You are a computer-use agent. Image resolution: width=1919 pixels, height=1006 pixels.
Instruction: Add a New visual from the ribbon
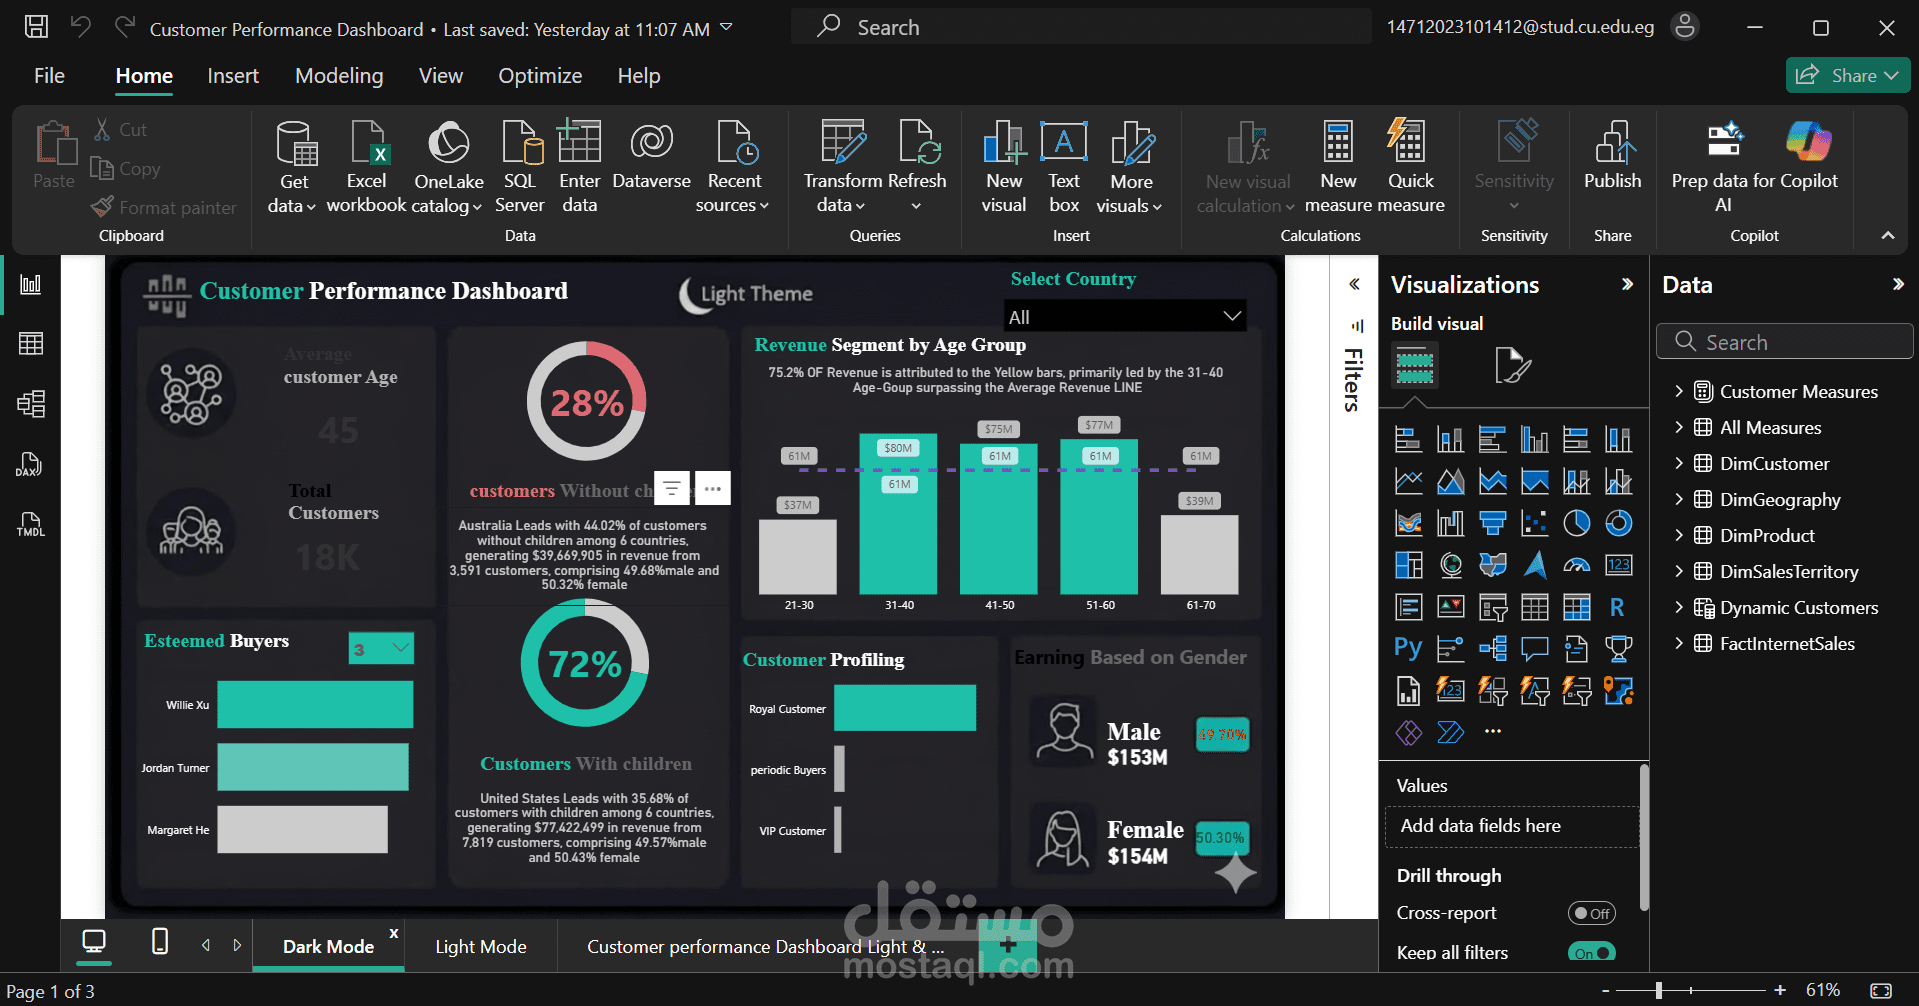(x=1004, y=166)
